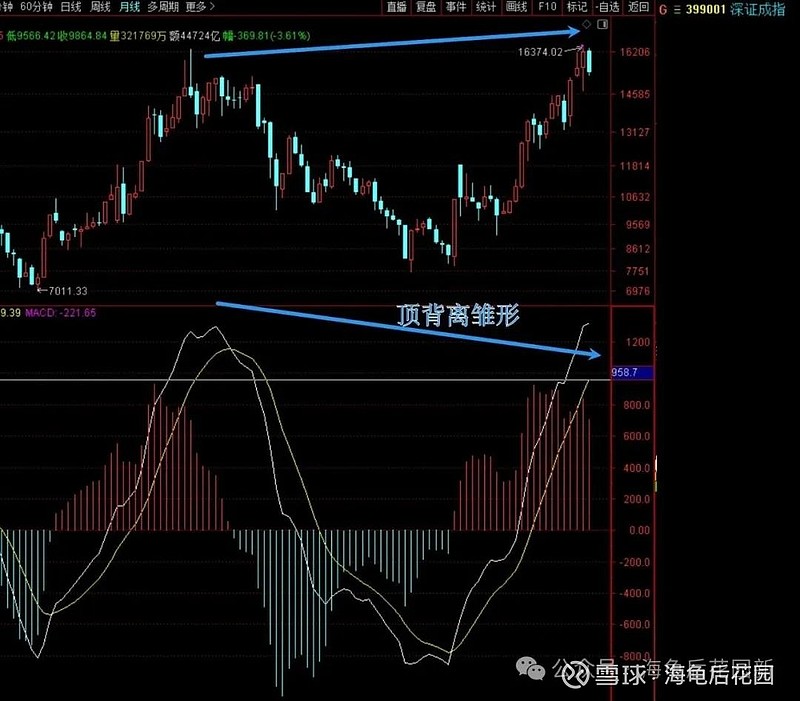Image resolution: width=800 pixels, height=701 pixels.
Task: Click the 低9566.42 low price text
Action: 31,36
